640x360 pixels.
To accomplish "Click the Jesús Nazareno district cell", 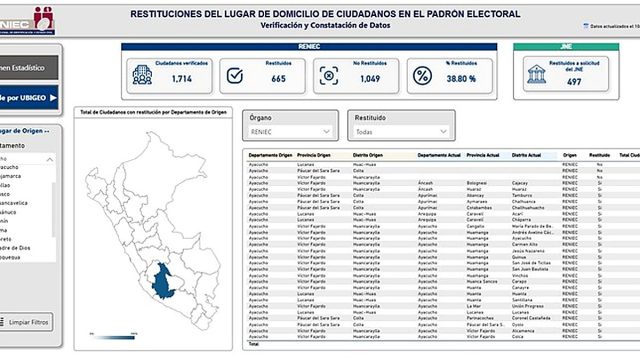I will click(x=528, y=251).
